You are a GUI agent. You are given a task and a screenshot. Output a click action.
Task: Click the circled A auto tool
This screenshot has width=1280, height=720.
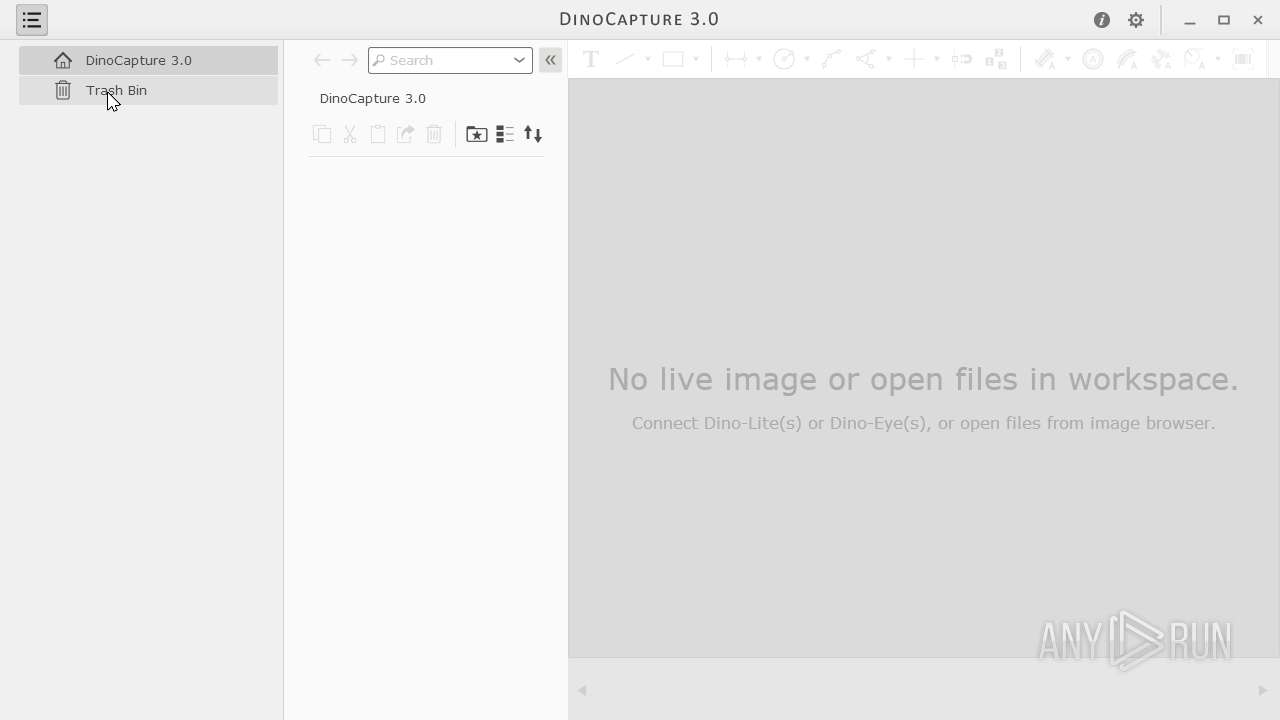tap(1093, 59)
